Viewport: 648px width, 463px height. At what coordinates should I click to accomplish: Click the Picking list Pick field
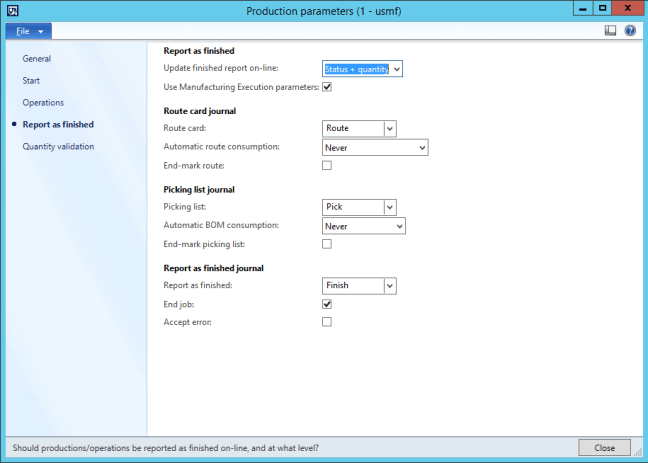(x=353, y=207)
